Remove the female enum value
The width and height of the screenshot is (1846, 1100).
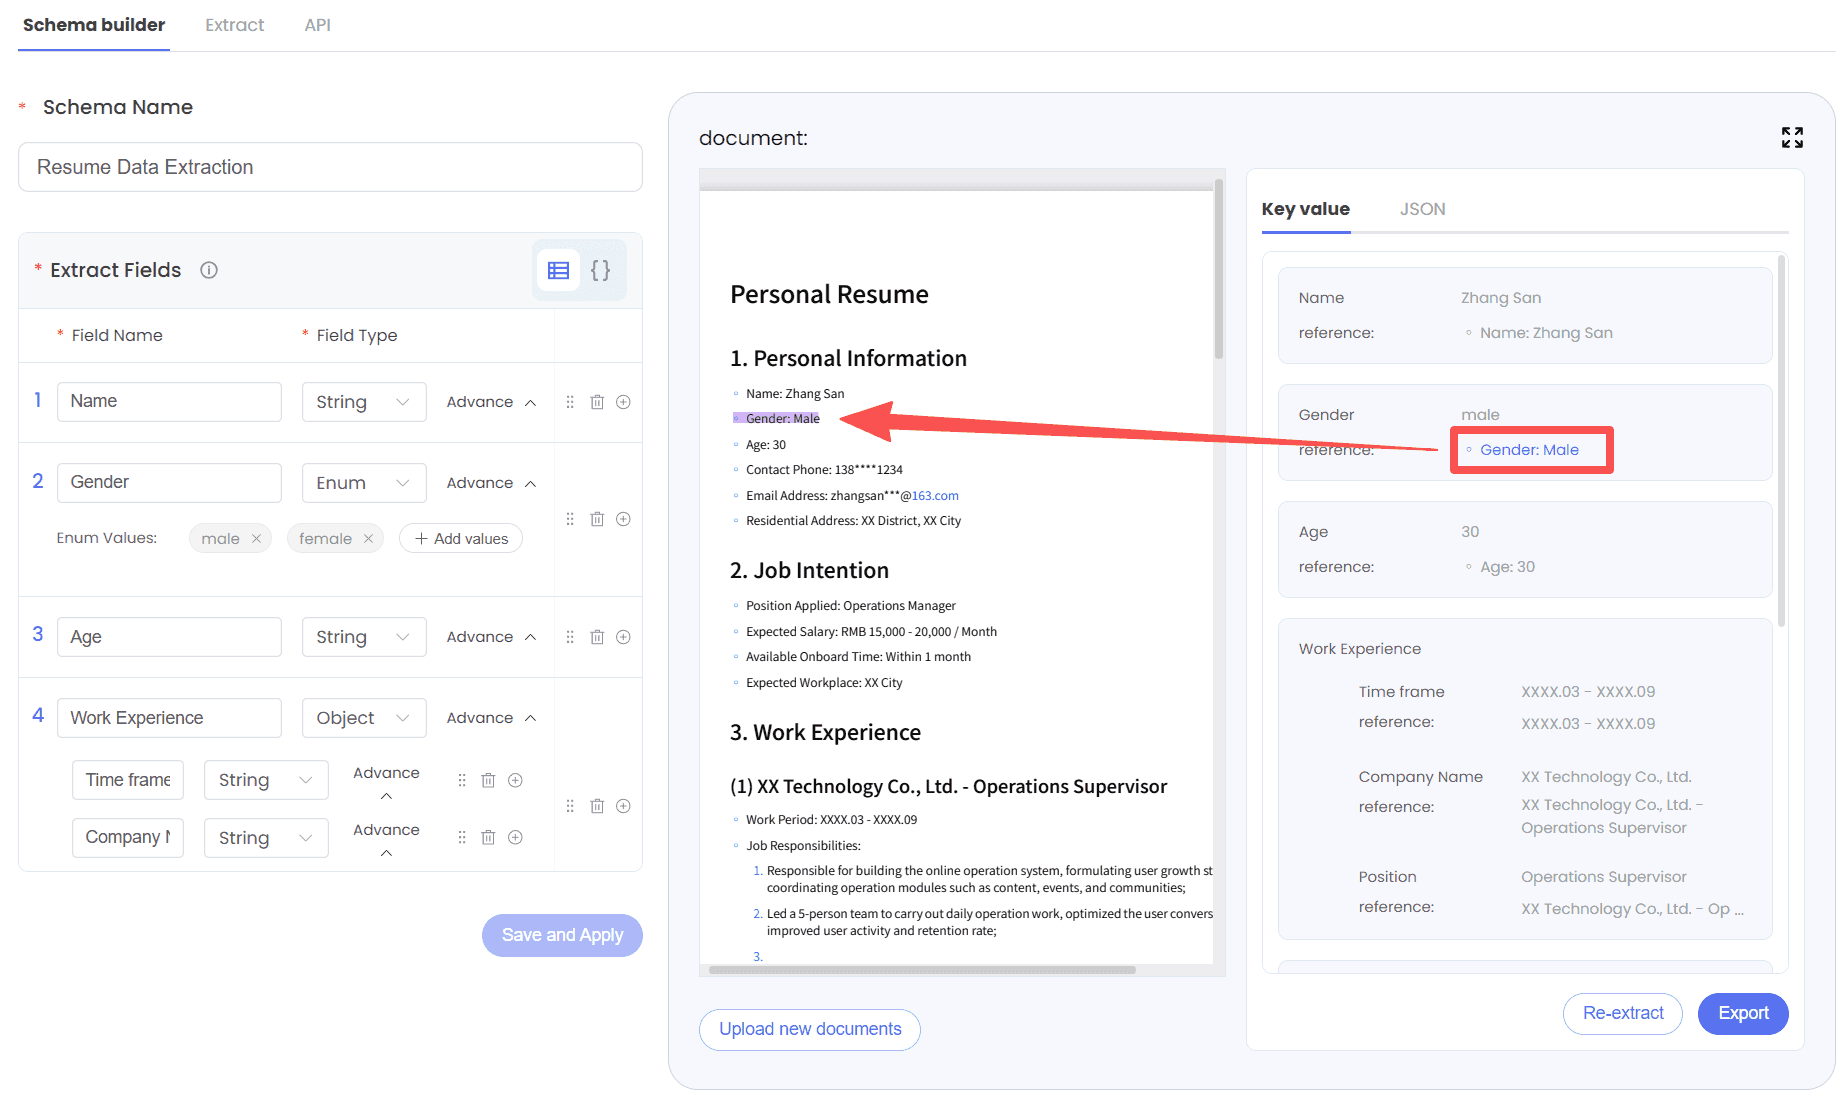(x=368, y=539)
